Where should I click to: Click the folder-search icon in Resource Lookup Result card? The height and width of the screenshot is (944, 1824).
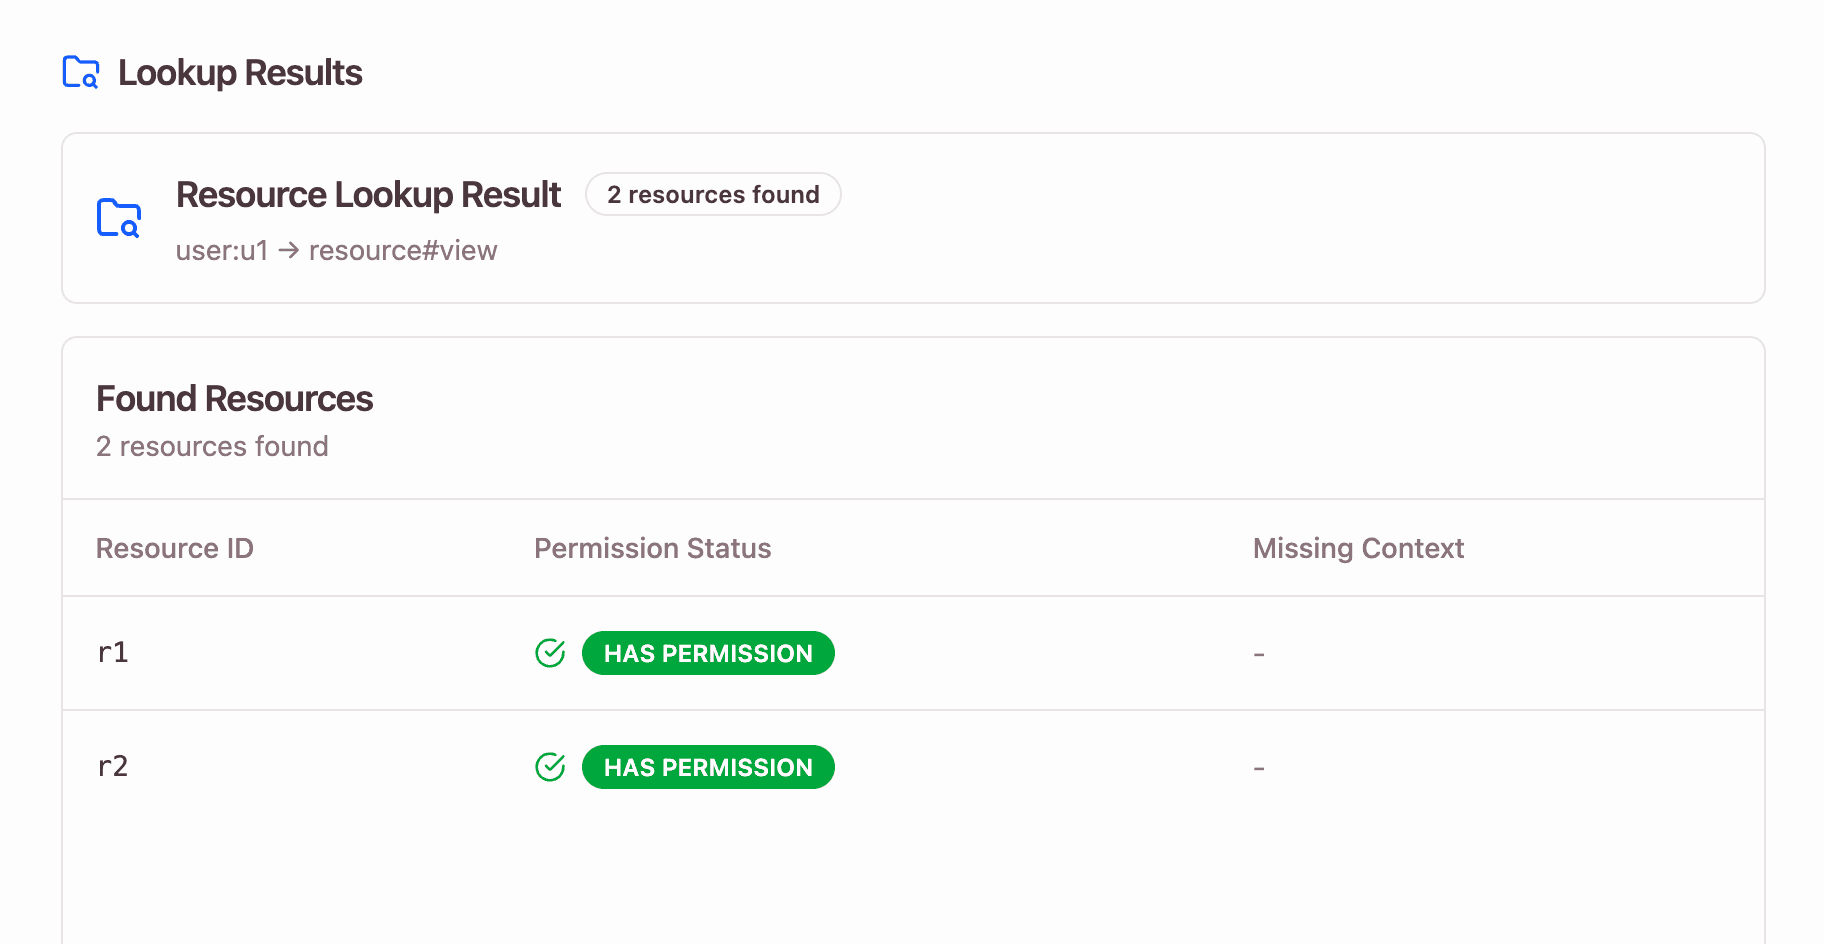point(119,216)
